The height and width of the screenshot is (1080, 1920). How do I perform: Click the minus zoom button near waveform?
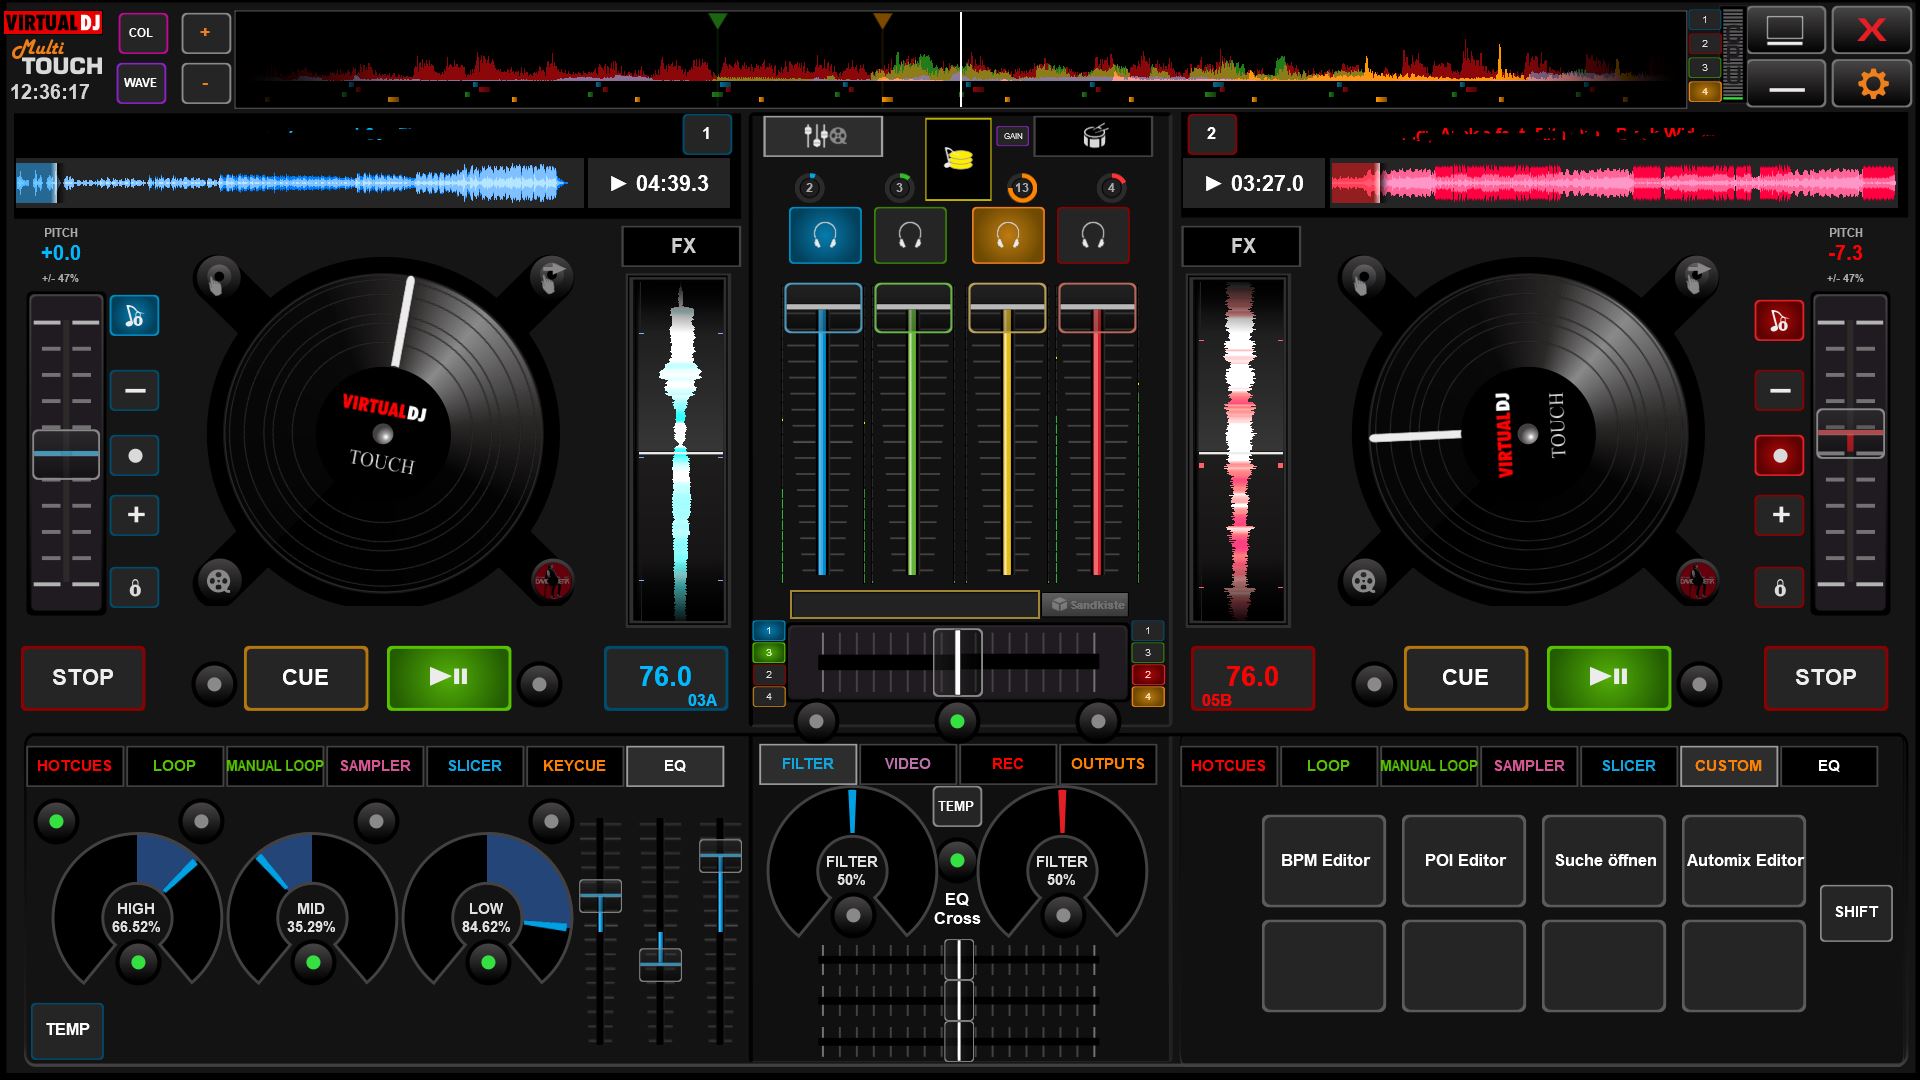[205, 83]
